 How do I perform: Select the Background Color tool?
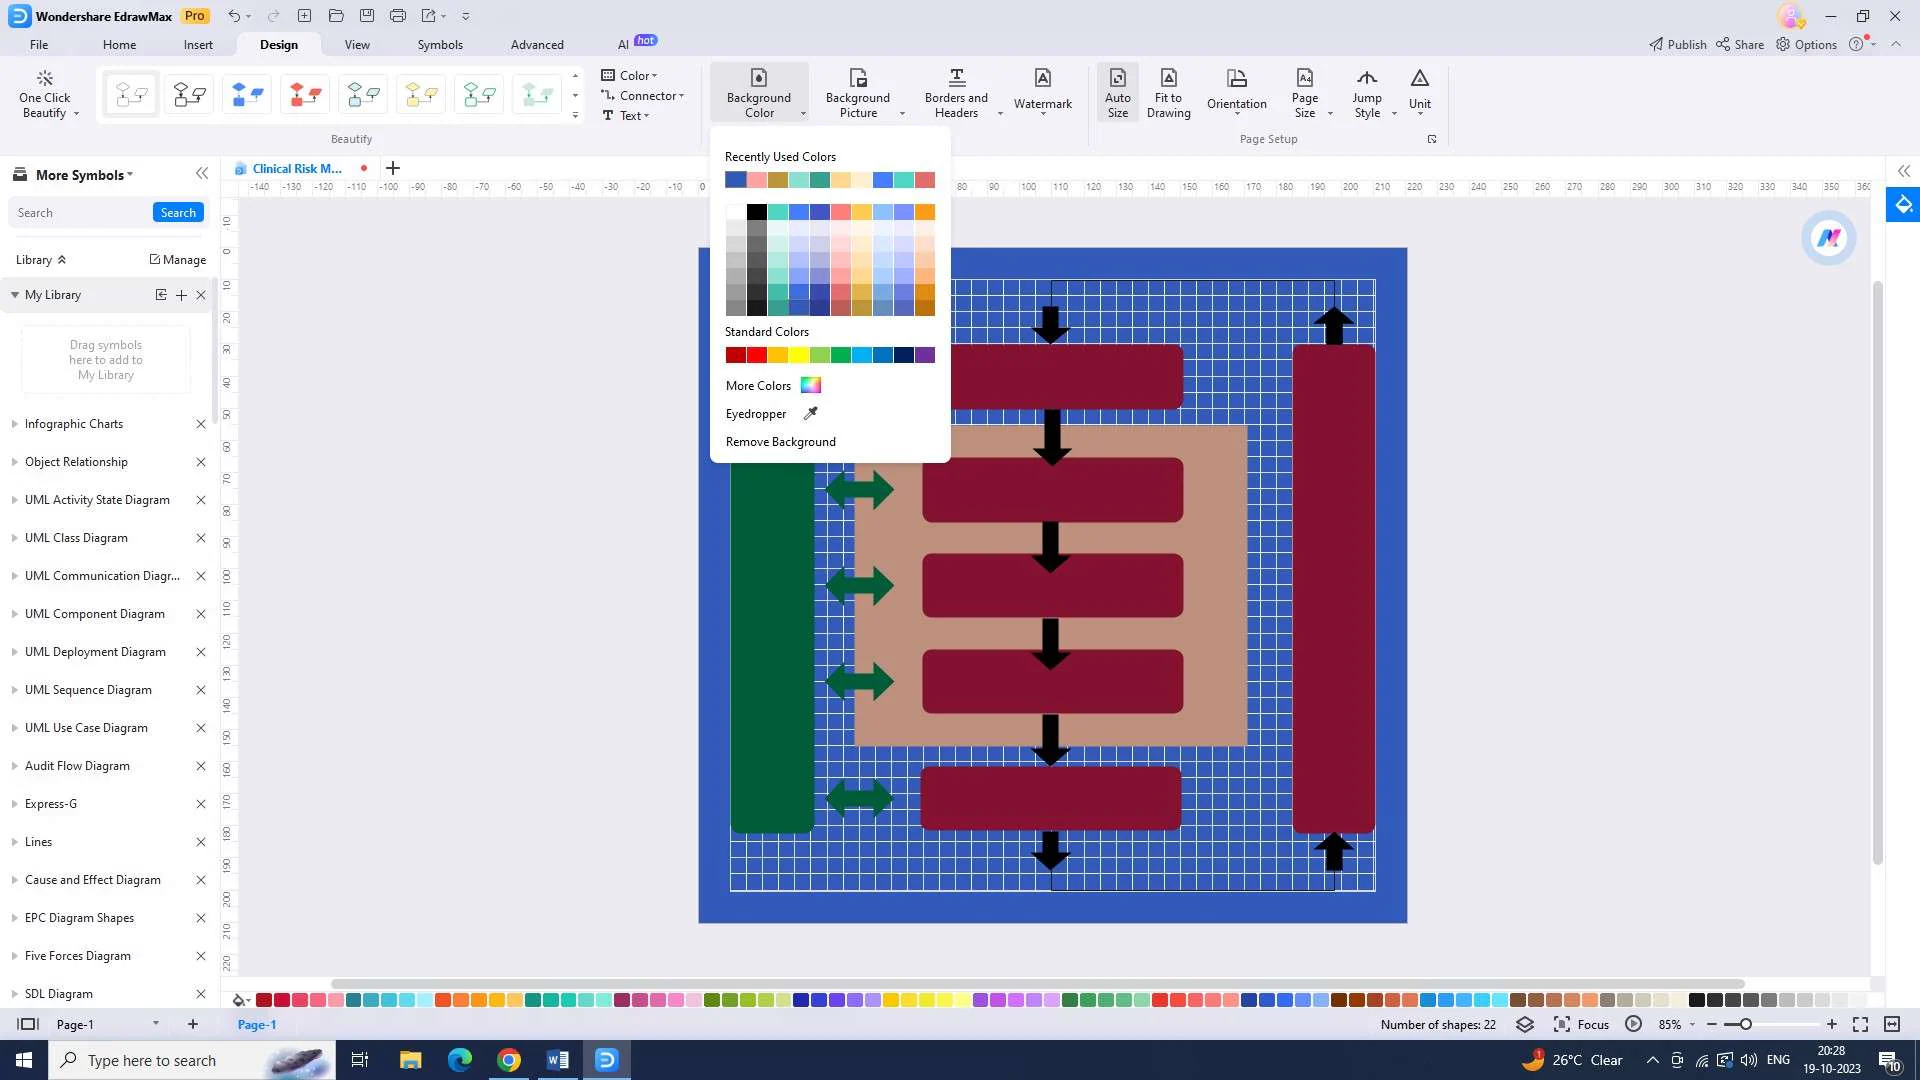758,92
